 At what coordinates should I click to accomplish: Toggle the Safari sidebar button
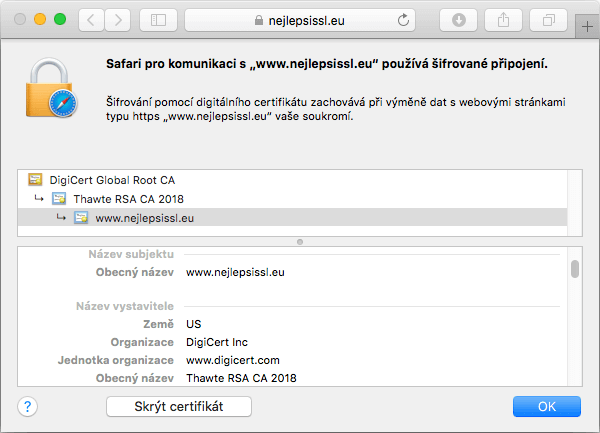(158, 20)
